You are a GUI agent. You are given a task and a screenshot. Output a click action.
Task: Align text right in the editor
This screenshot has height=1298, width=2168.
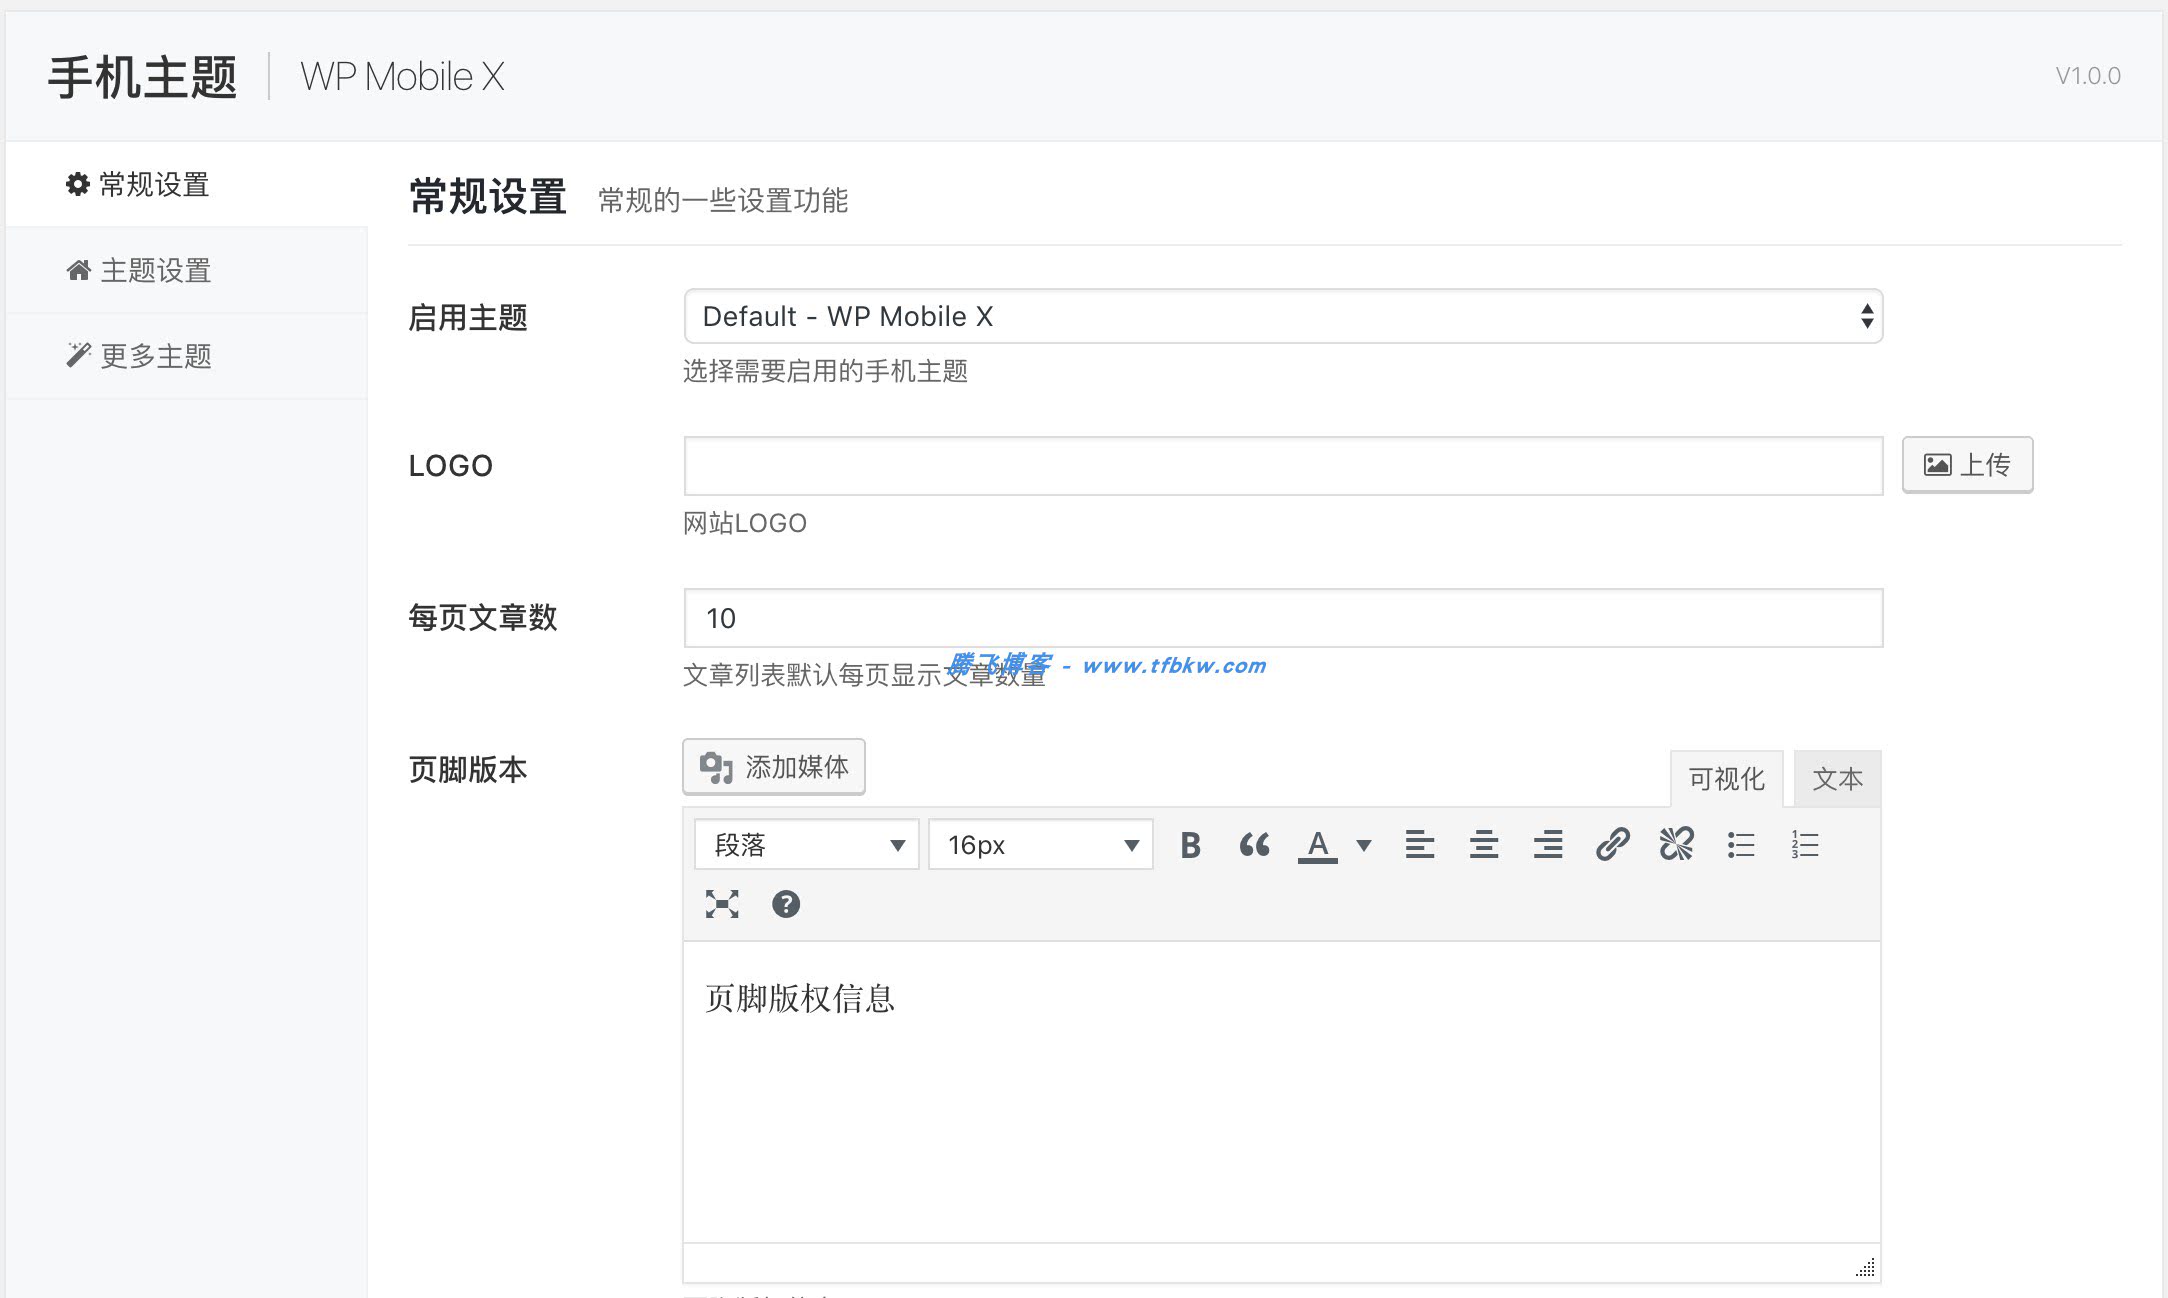1548,845
